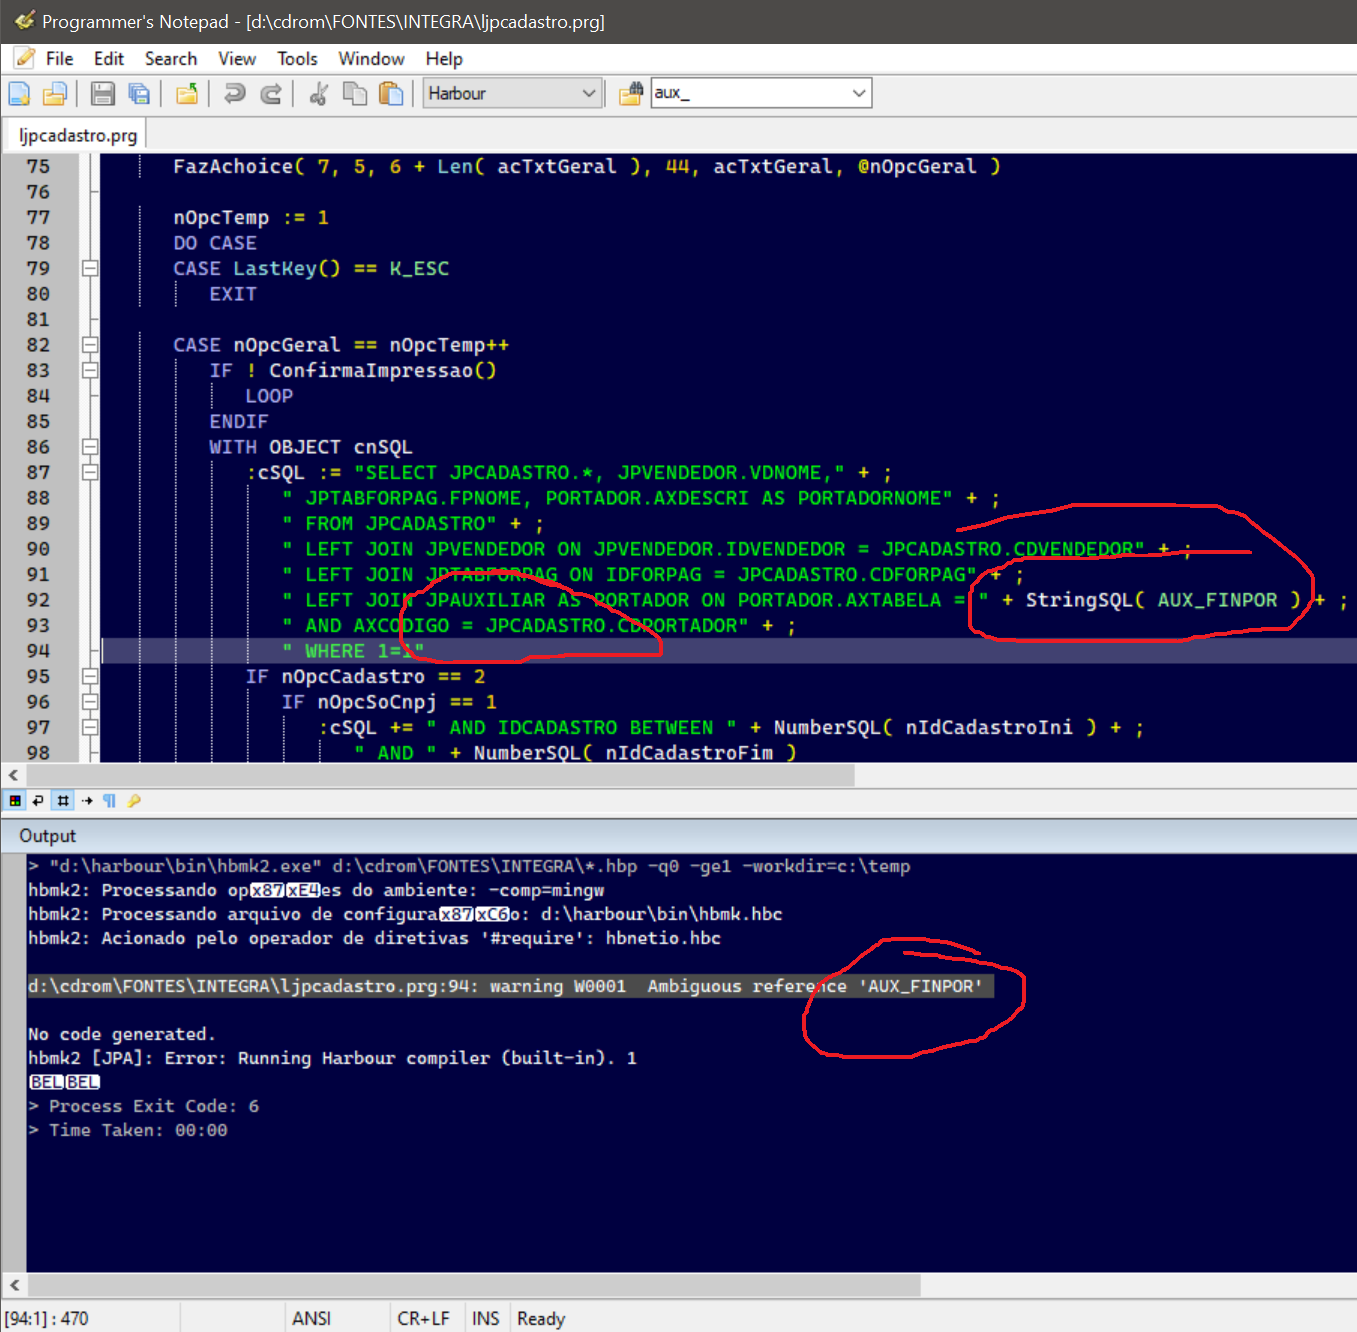Toggle end-of-line paragraph marker display
Viewport: 1357px width, 1332px height.
click(110, 801)
